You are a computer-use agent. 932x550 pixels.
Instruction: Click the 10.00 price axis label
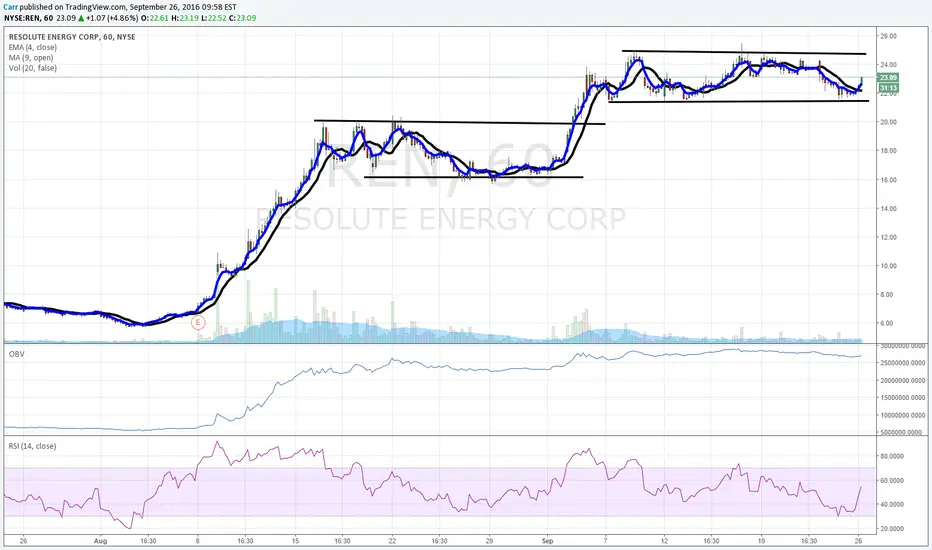click(x=888, y=266)
